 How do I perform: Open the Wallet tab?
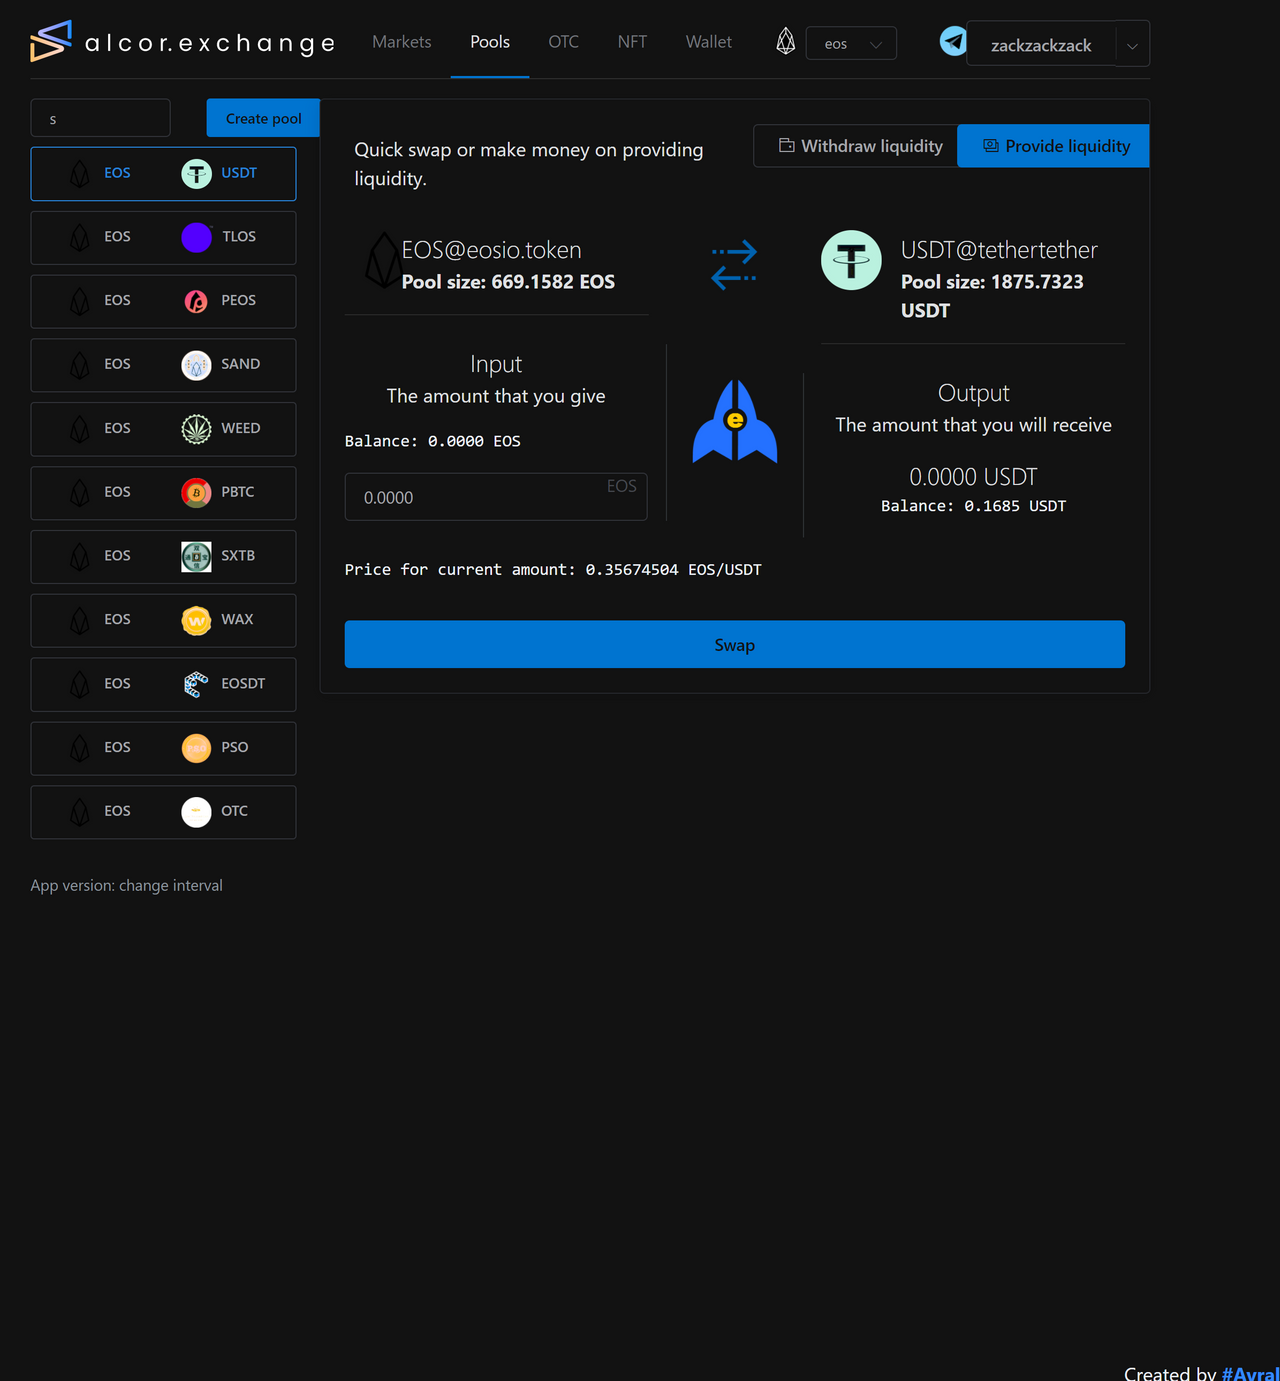[709, 42]
